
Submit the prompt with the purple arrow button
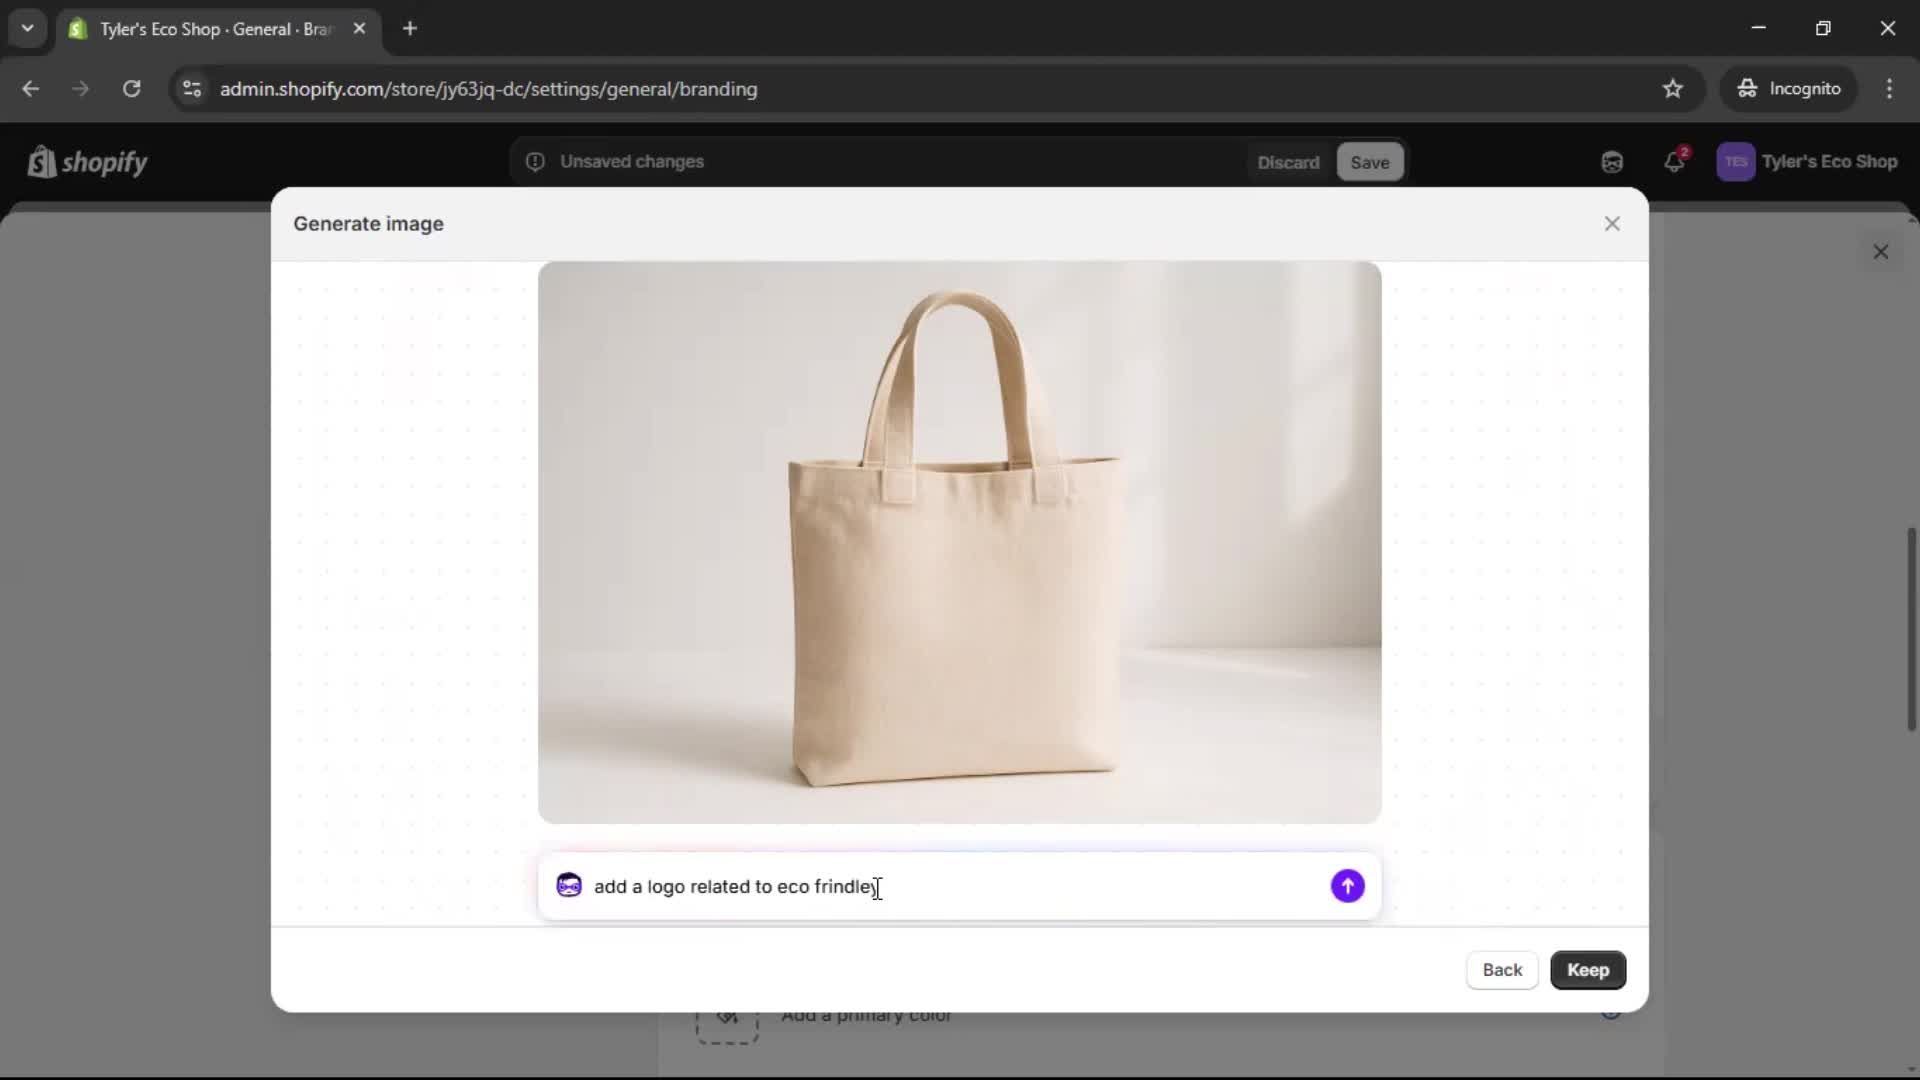click(1347, 886)
